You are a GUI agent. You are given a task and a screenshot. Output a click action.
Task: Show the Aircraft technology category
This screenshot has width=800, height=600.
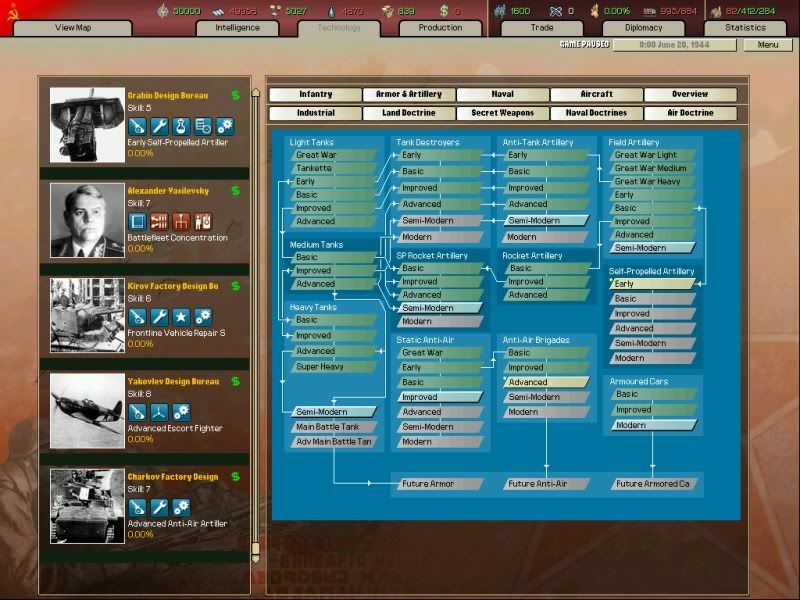[596, 95]
